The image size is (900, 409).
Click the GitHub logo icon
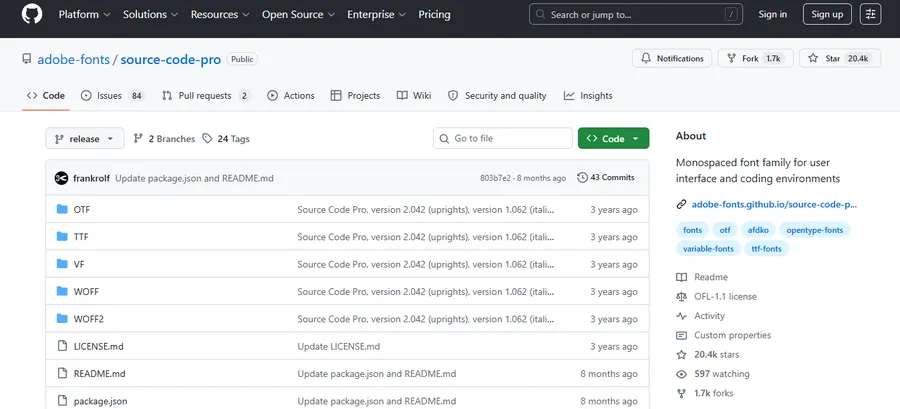pyautogui.click(x=32, y=14)
